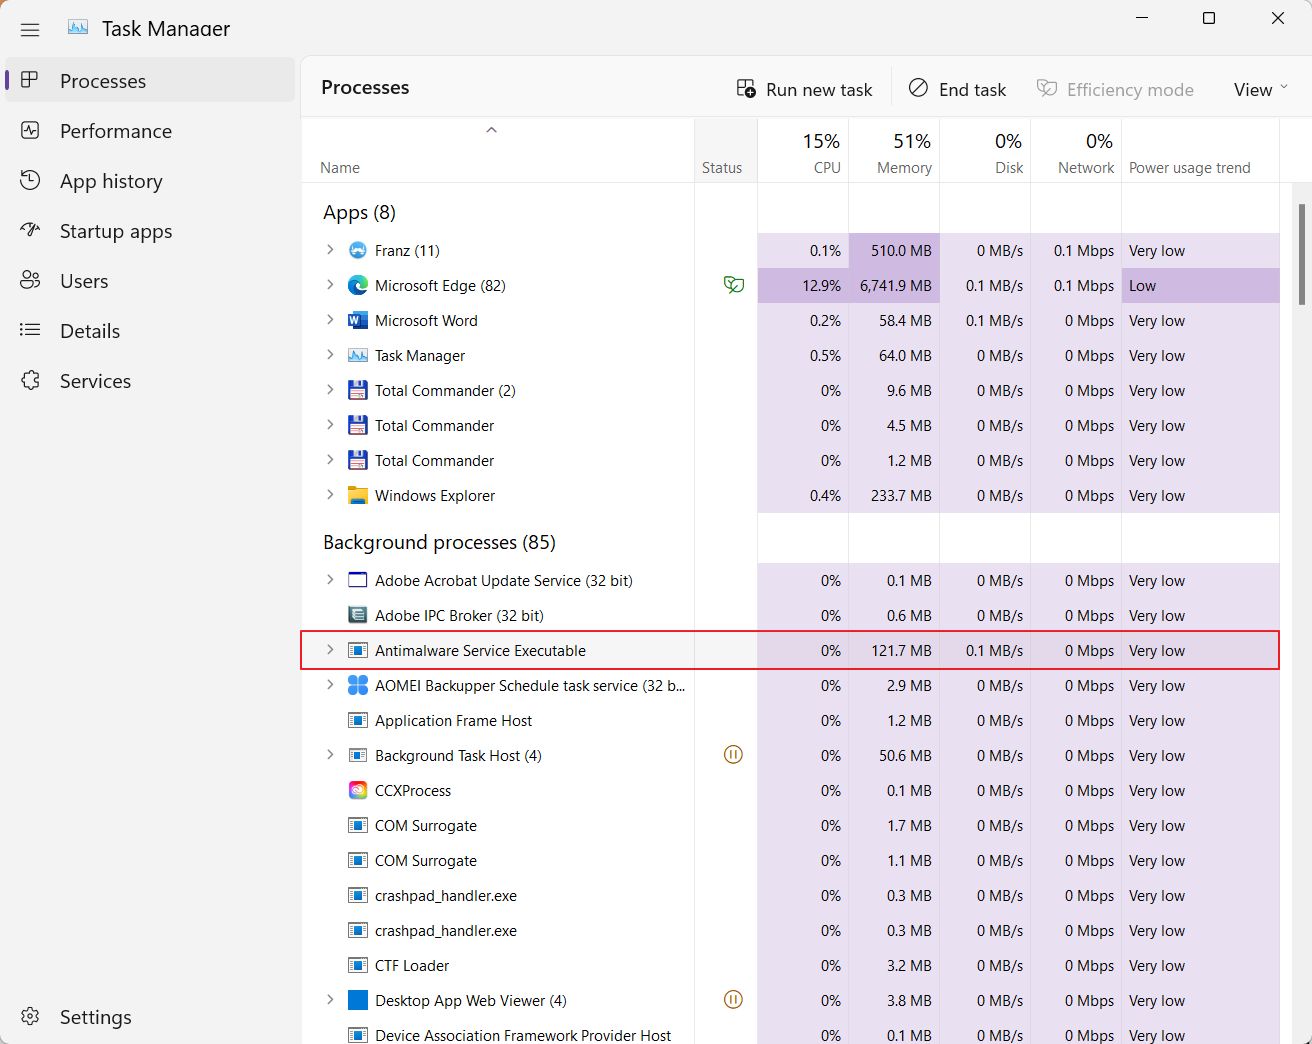This screenshot has width=1312, height=1044.
Task: Click the Task Manager title bar icon
Action: coord(78,28)
